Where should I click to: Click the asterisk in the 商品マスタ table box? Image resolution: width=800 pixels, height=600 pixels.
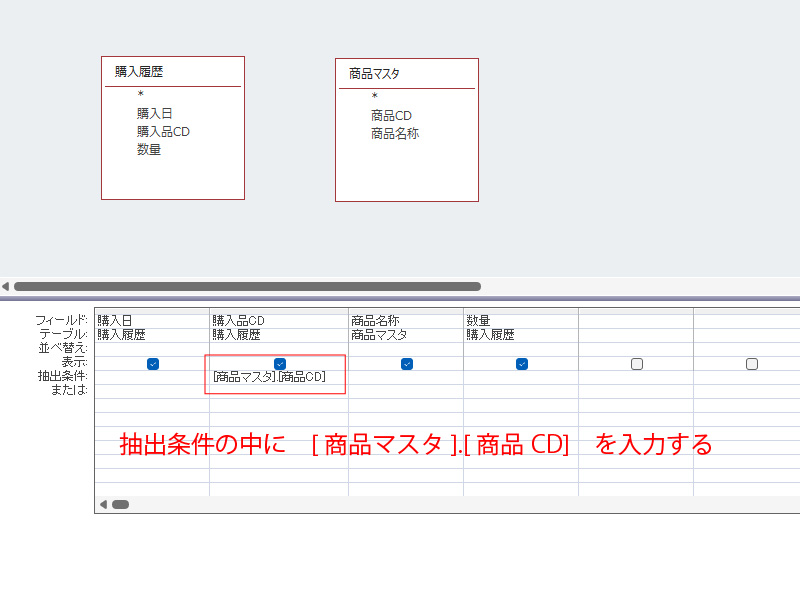click(x=374, y=97)
